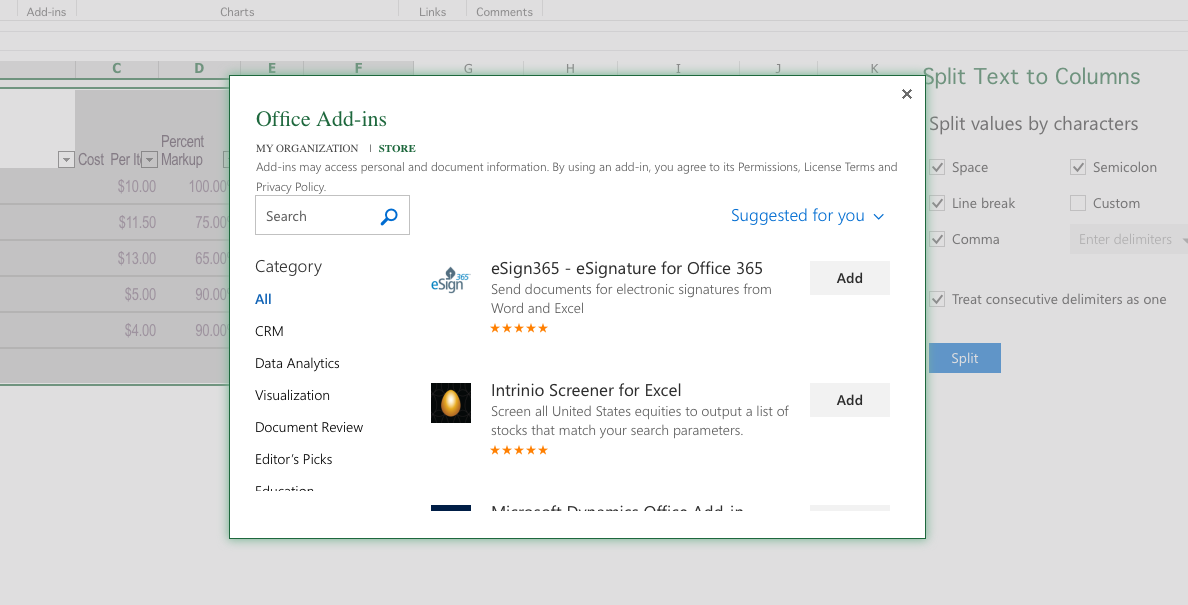Select the Editor's Picks category

pyautogui.click(x=293, y=459)
